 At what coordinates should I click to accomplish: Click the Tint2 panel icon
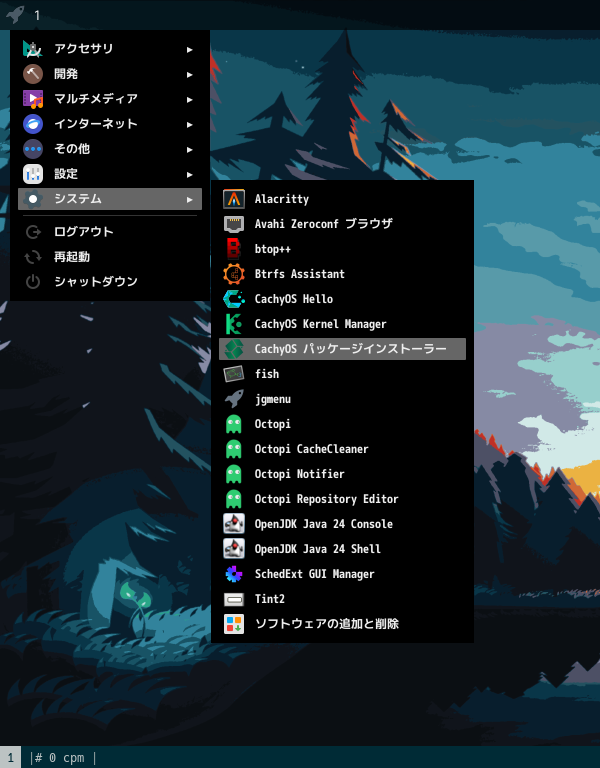(234, 599)
